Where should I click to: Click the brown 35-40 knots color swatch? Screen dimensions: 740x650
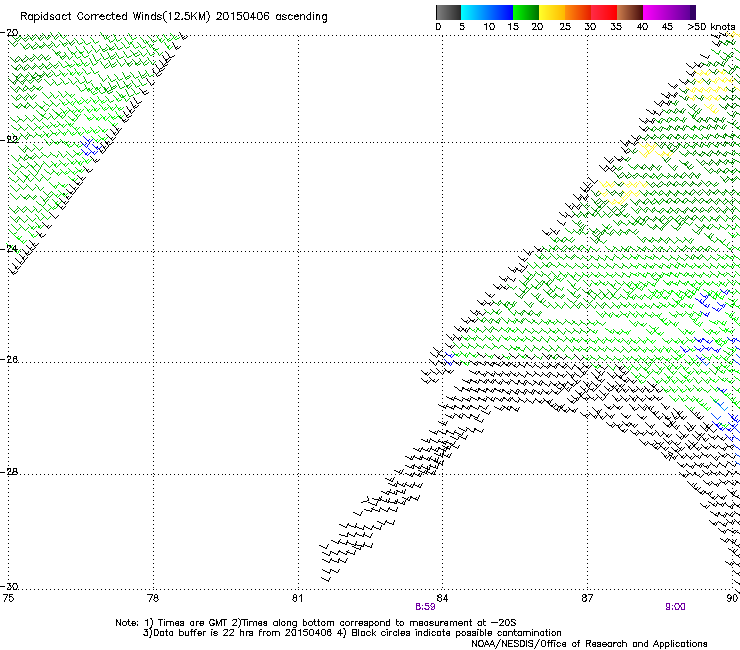(630, 12)
